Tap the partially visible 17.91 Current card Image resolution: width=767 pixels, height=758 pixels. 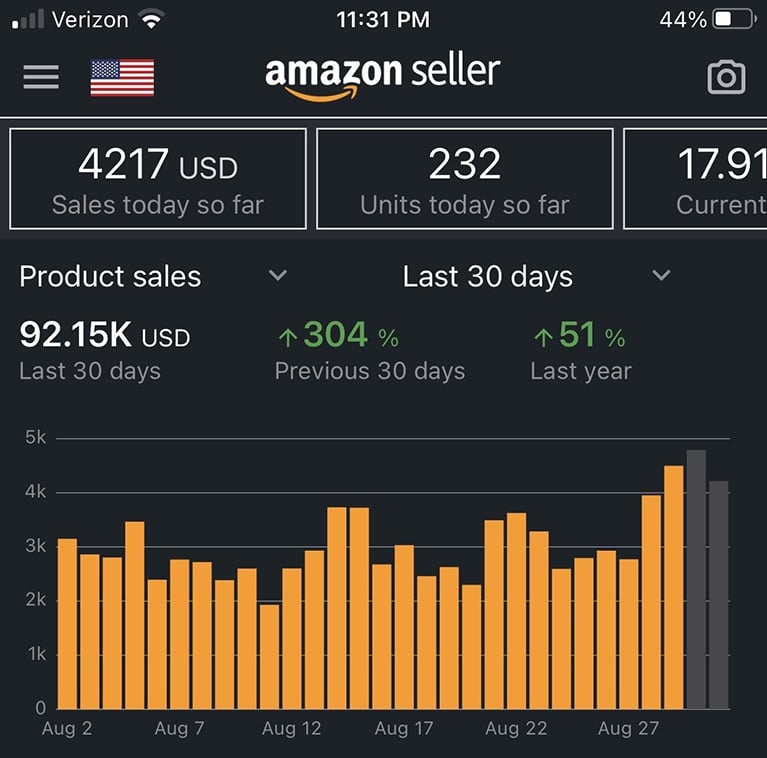coord(700,179)
